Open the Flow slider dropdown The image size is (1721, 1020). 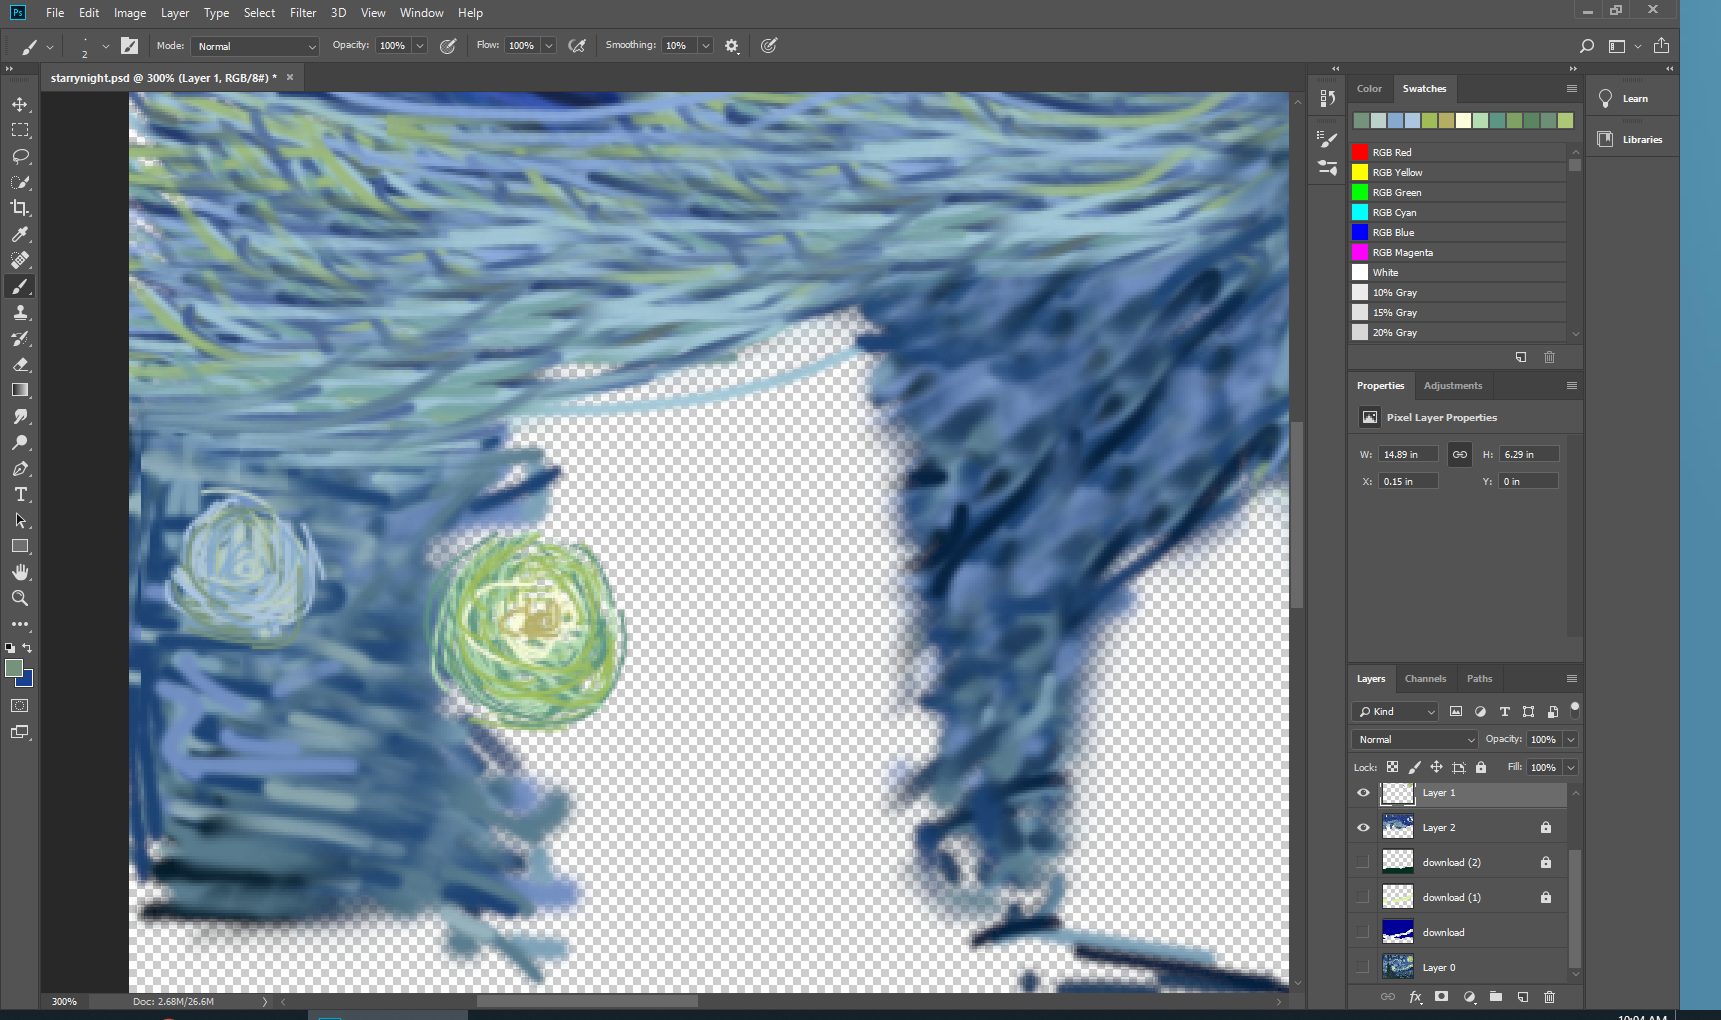(x=549, y=46)
